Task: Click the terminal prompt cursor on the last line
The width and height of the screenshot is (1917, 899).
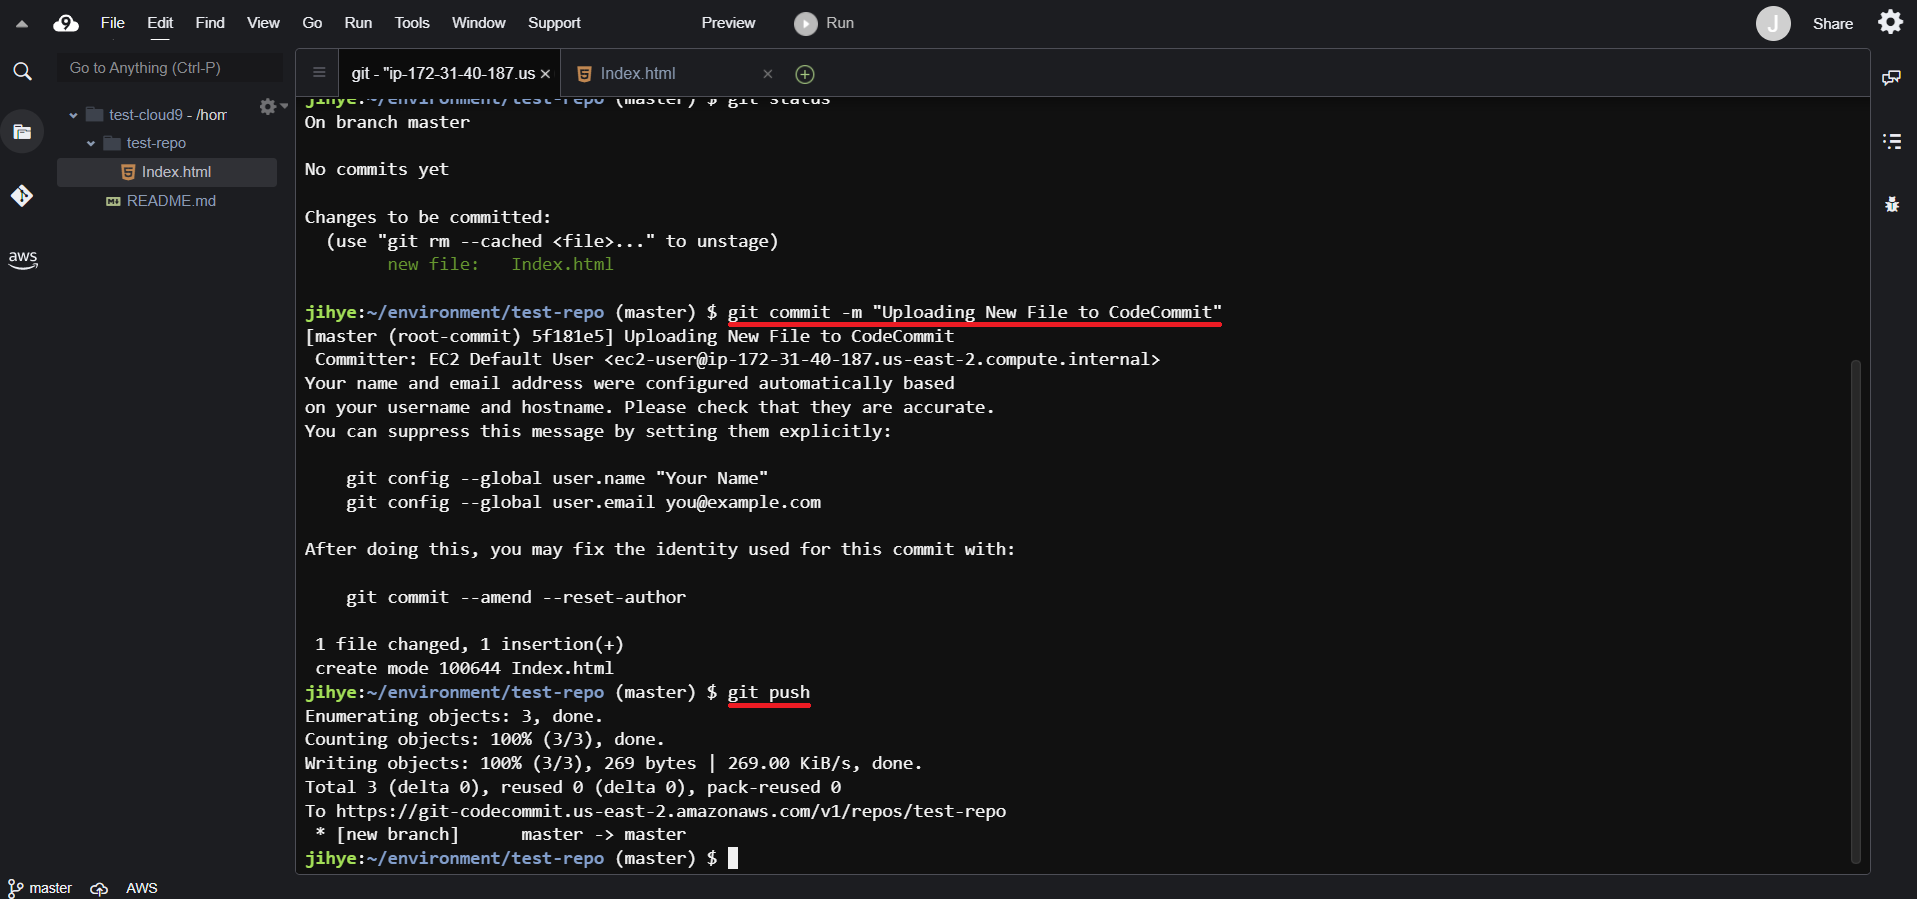Action: tap(733, 858)
